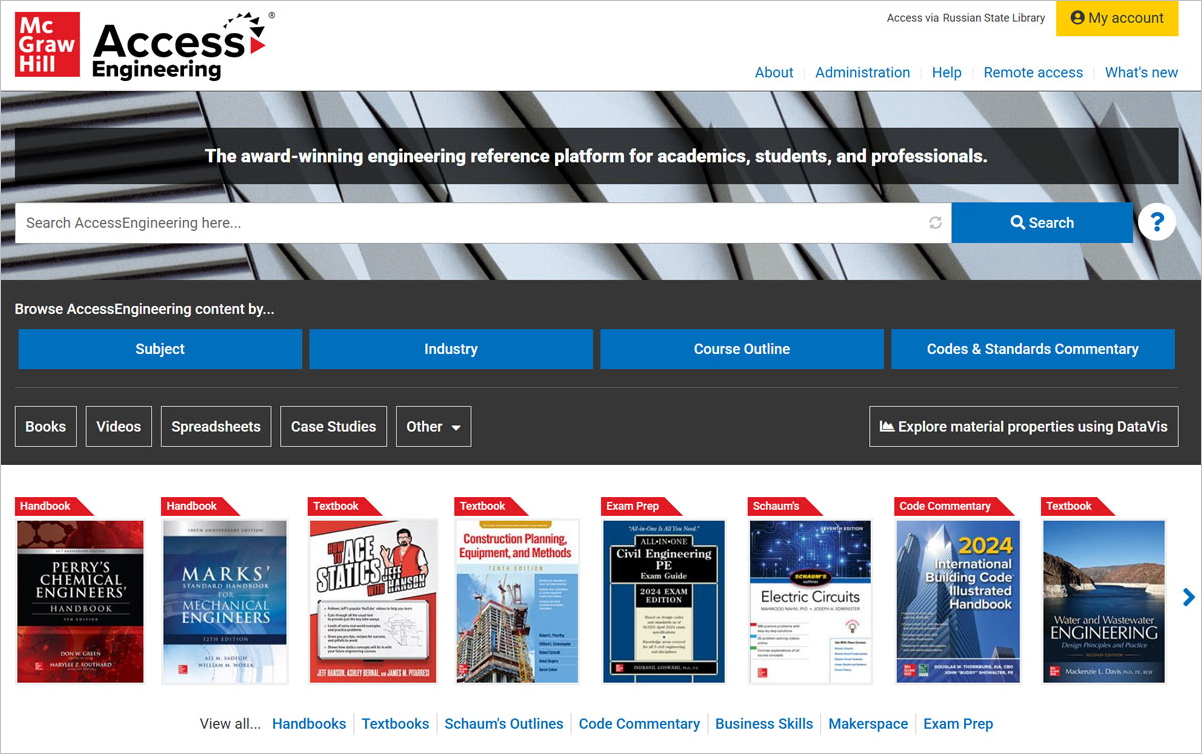Open the About link
The width and height of the screenshot is (1202, 754).
(x=774, y=72)
